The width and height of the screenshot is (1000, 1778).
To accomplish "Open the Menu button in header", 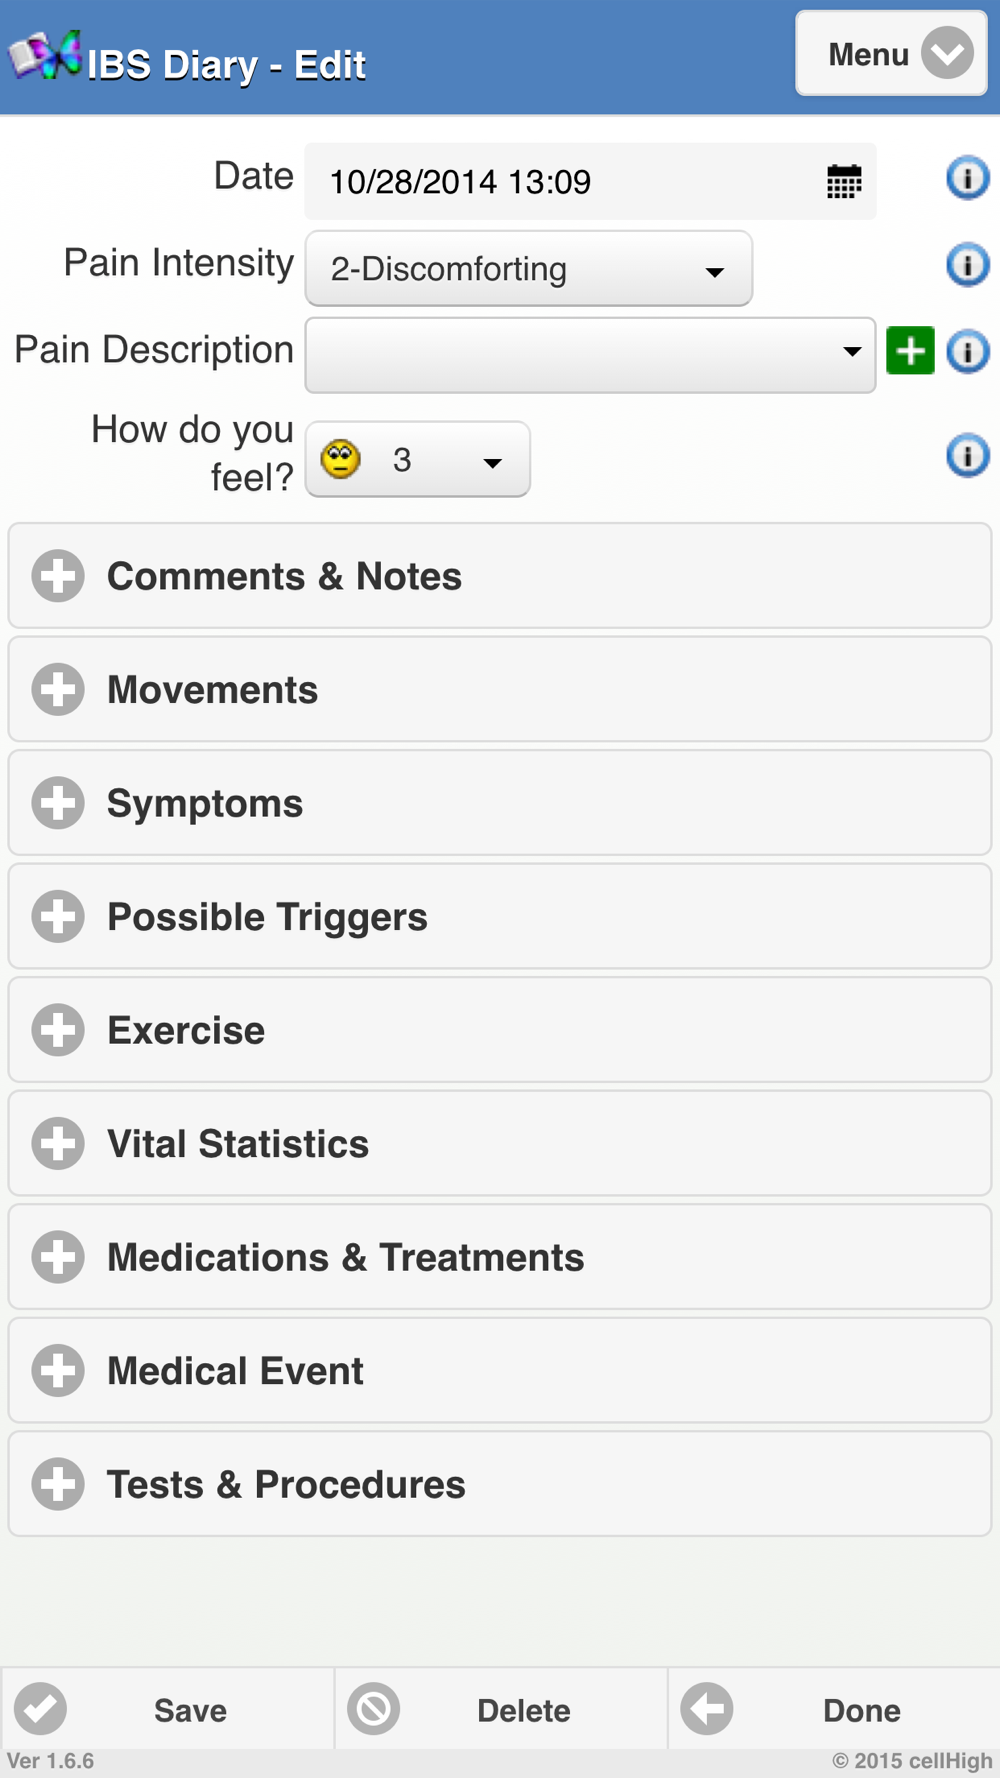I will [x=890, y=54].
